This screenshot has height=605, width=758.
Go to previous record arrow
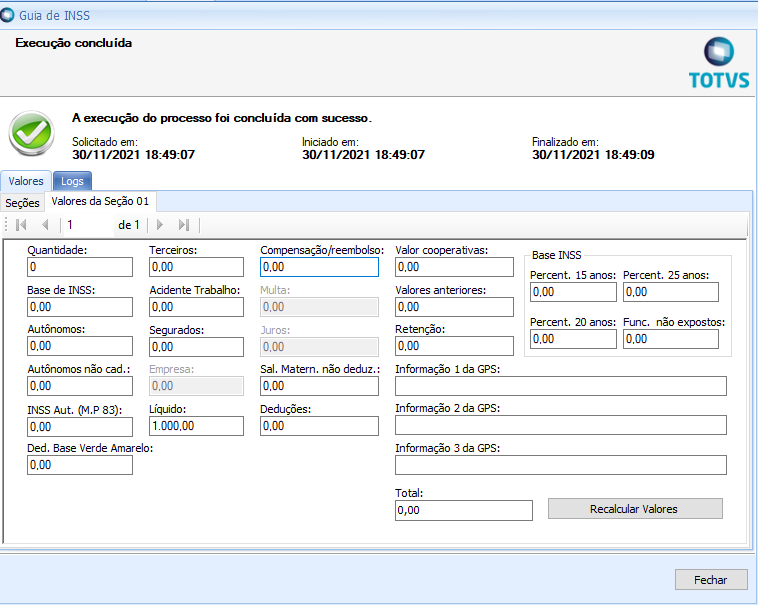click(x=45, y=225)
